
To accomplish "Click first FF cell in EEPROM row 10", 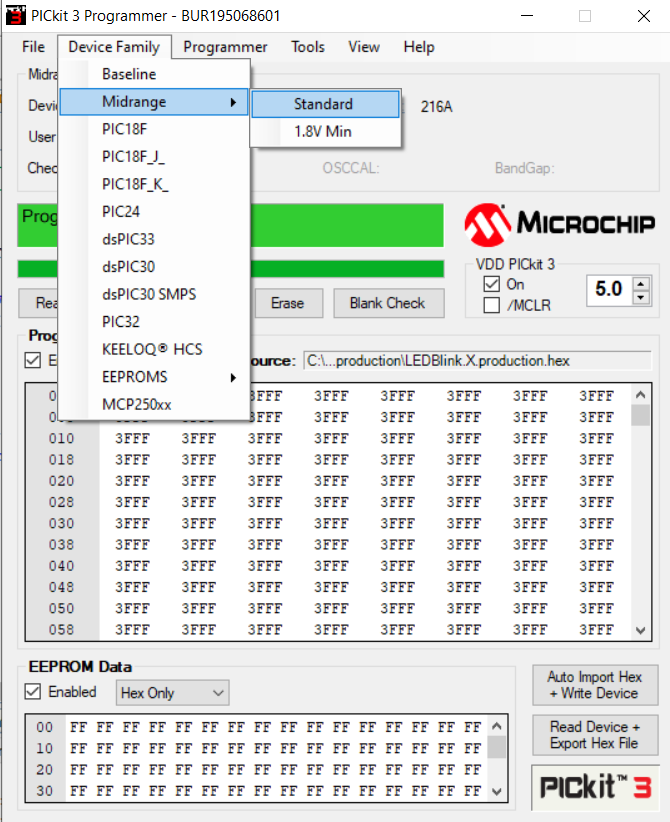I will pyautogui.click(x=79, y=748).
